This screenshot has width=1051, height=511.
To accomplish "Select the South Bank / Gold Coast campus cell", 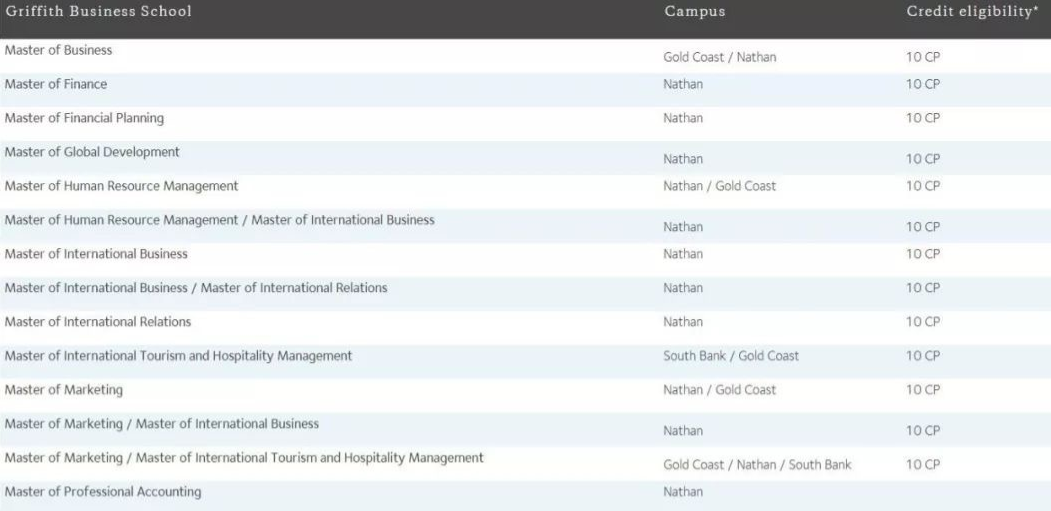I will [x=731, y=356].
